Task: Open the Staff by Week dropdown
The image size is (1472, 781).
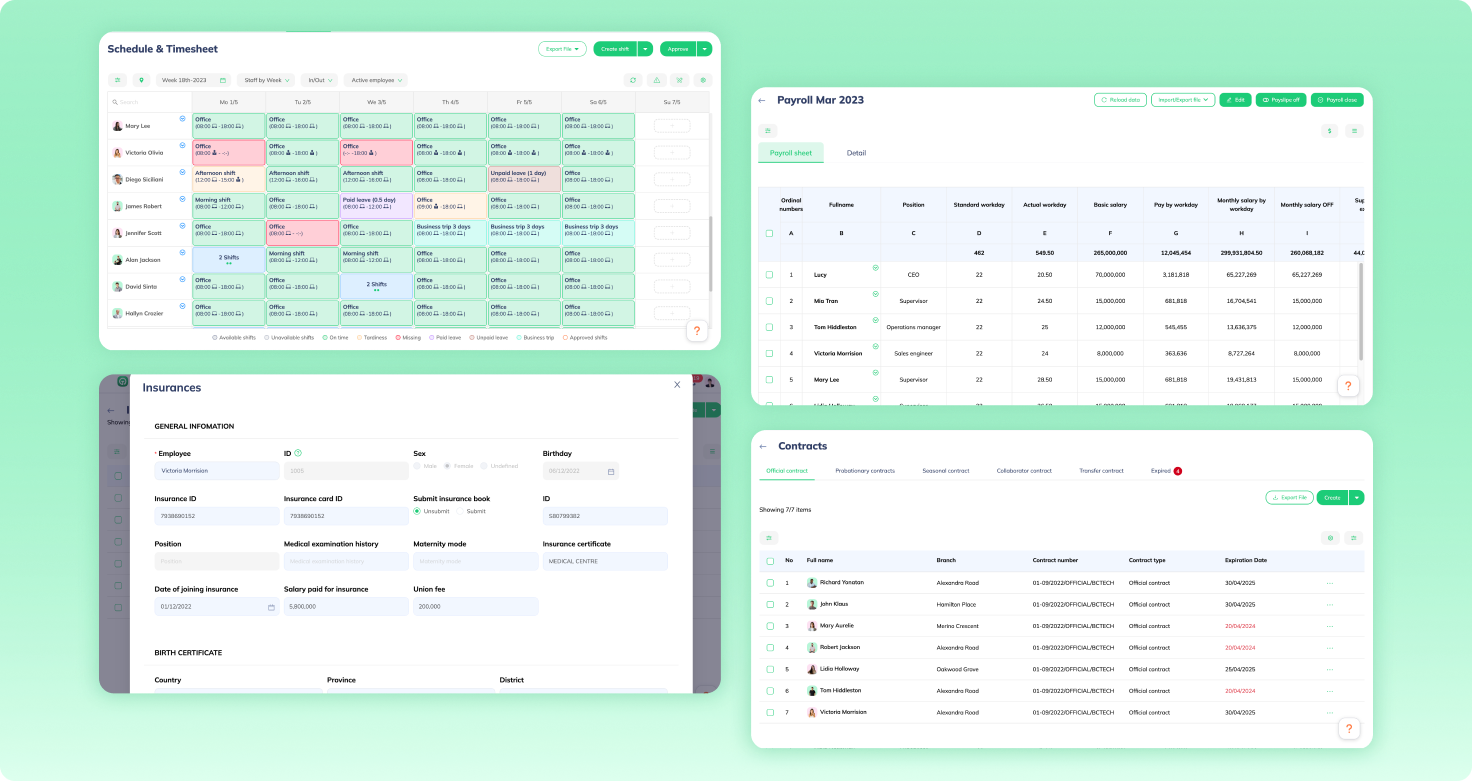Action: (267, 80)
